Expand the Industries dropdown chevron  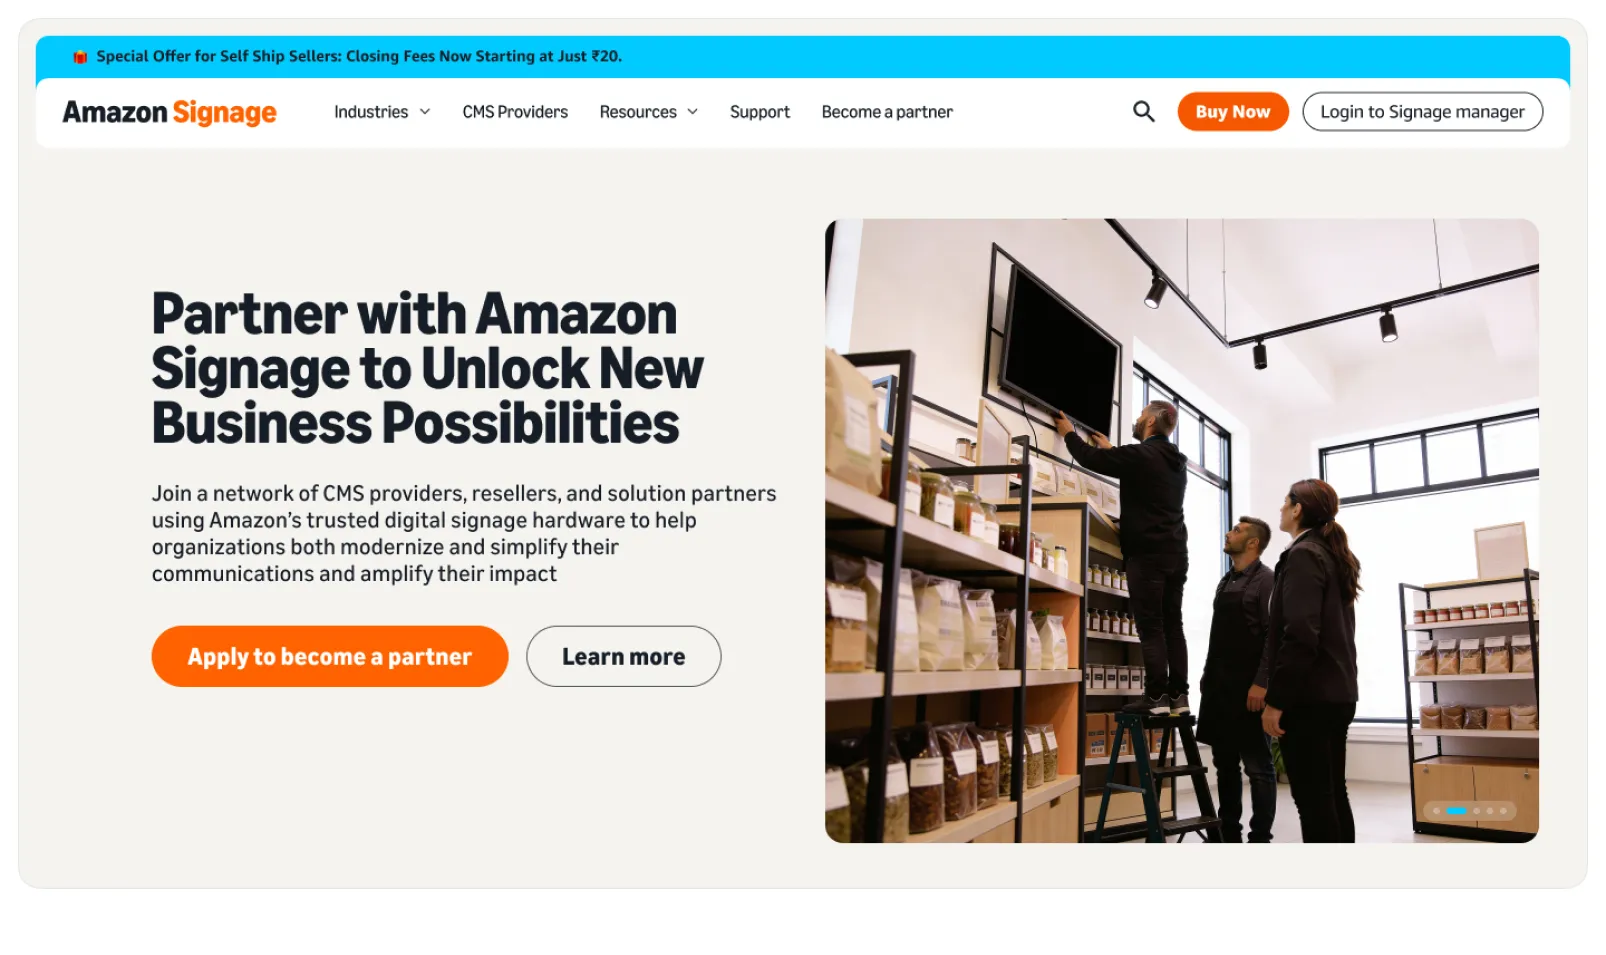pos(425,112)
